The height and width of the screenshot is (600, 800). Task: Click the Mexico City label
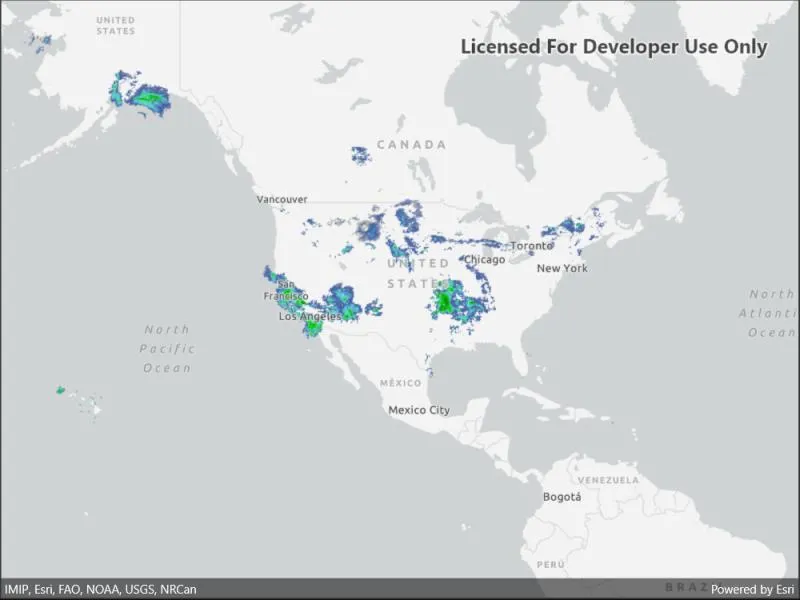click(419, 410)
